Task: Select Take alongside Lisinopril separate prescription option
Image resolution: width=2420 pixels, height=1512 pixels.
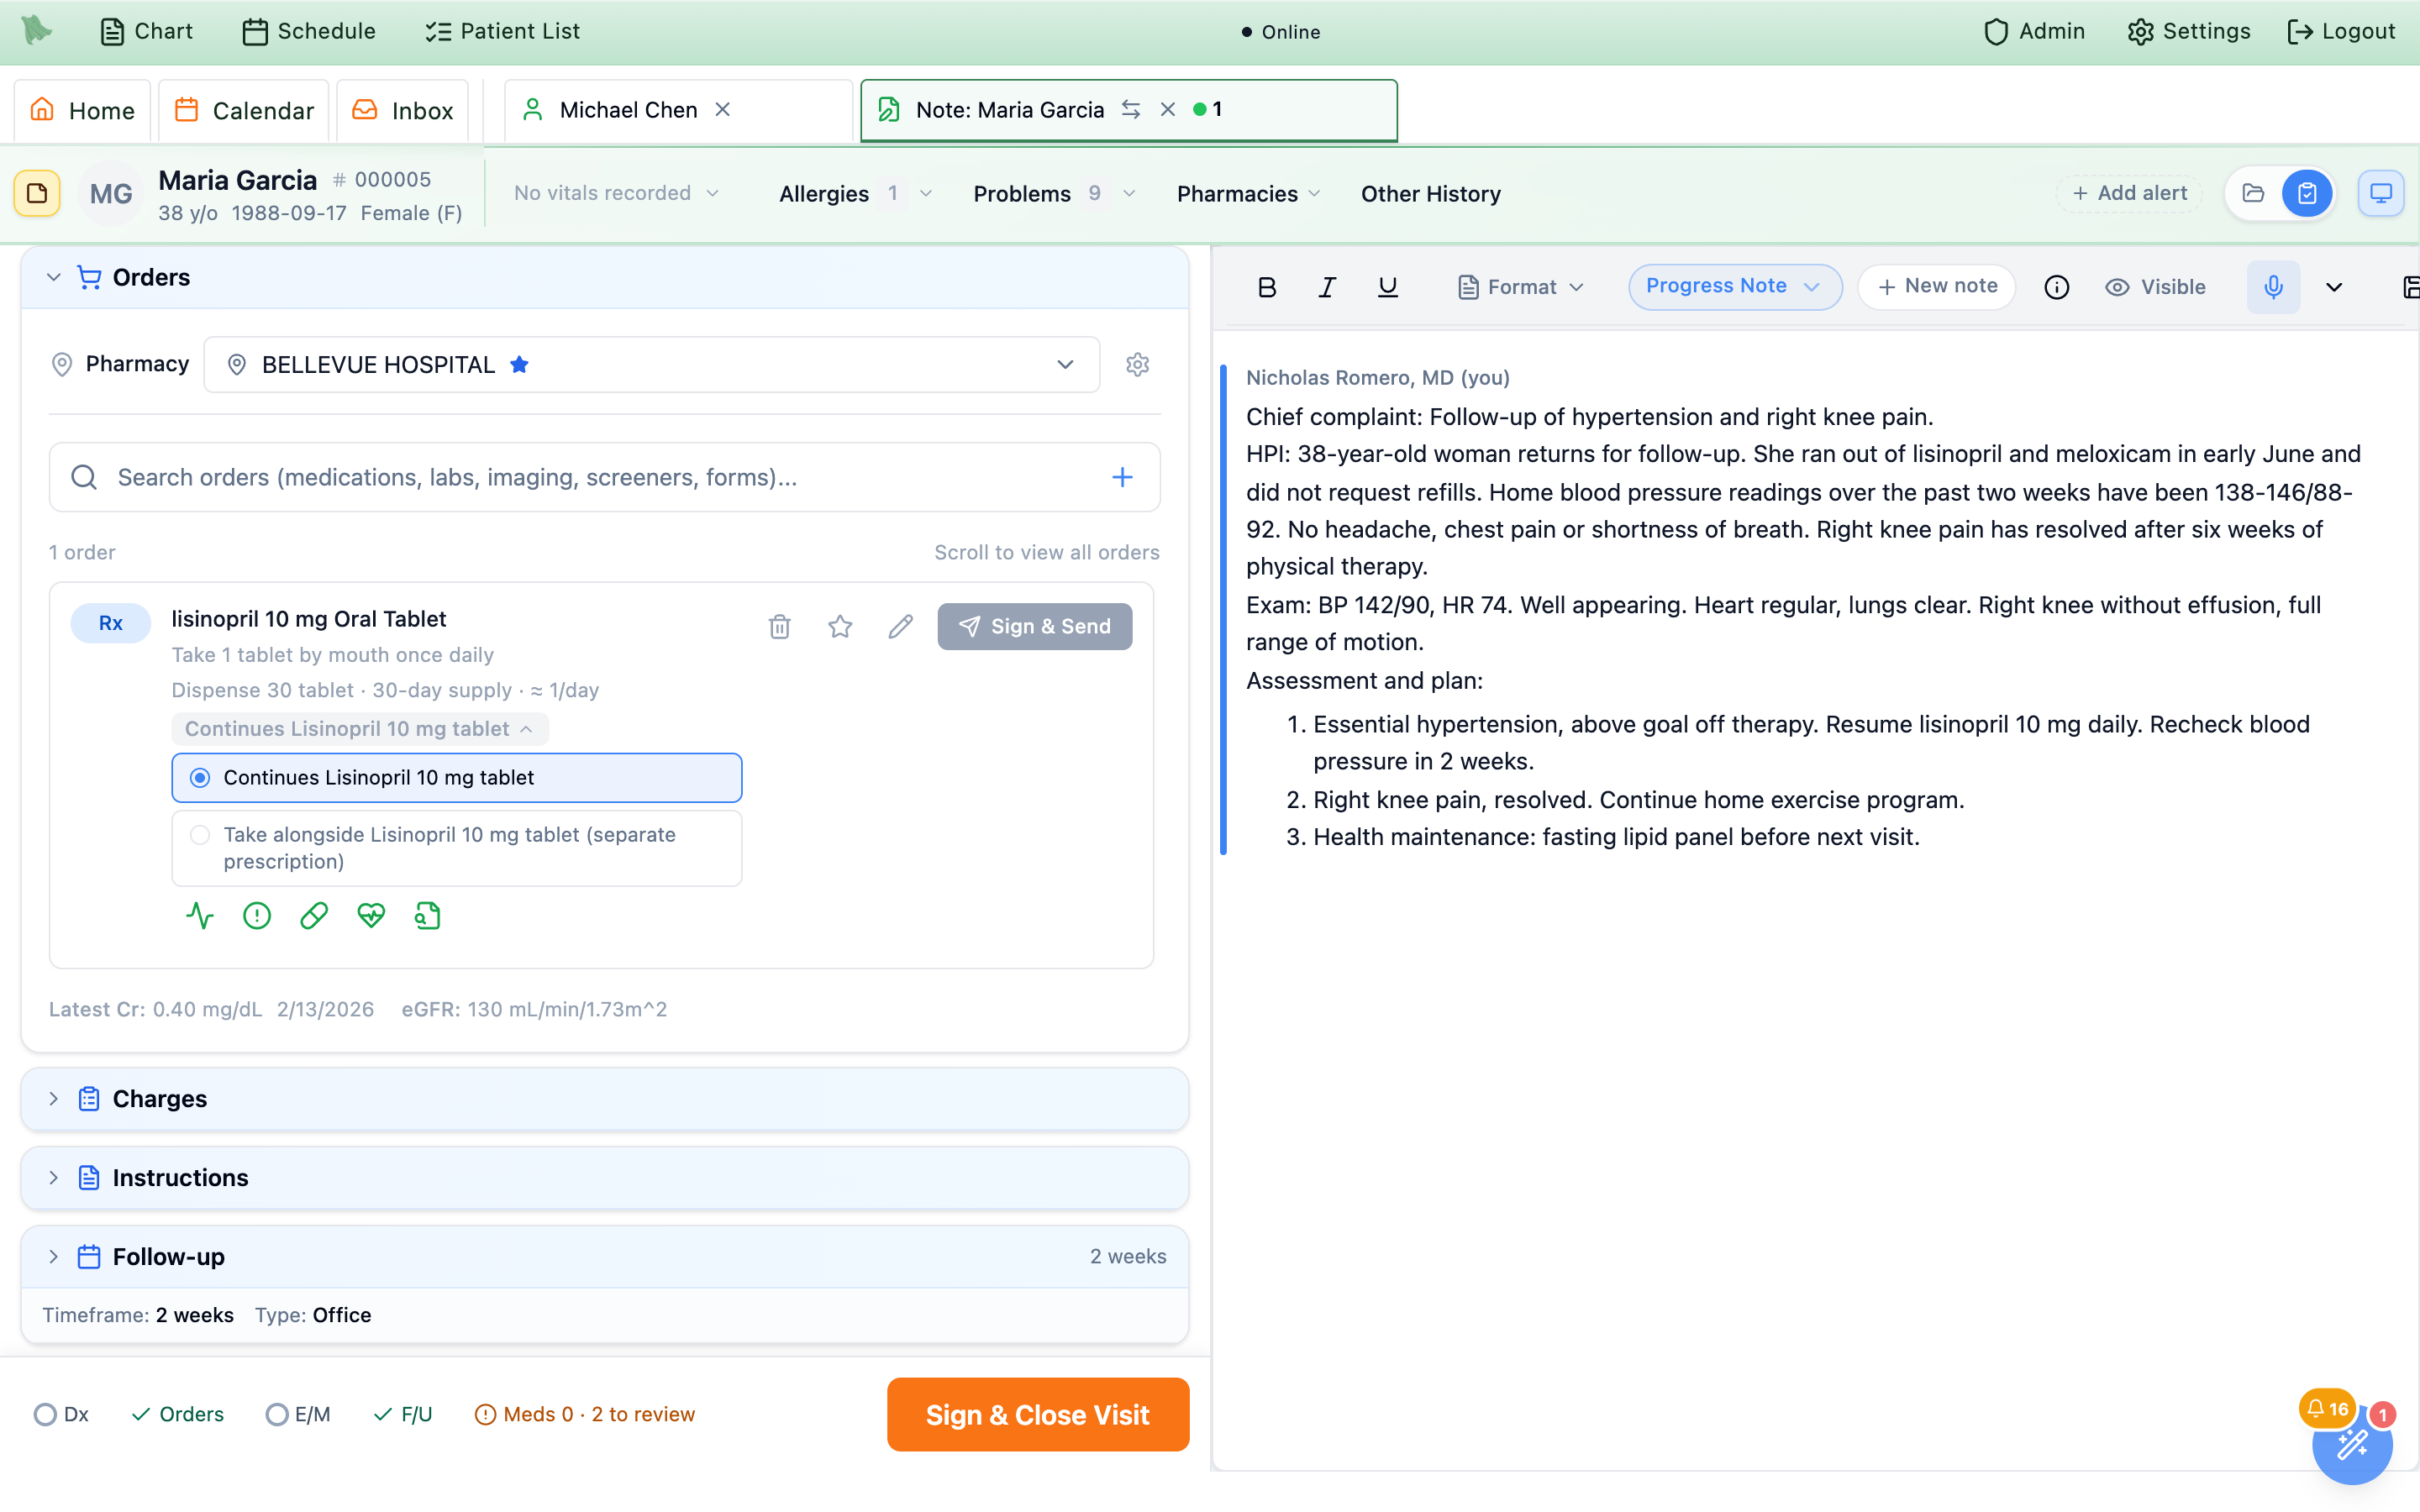Action: 456,848
